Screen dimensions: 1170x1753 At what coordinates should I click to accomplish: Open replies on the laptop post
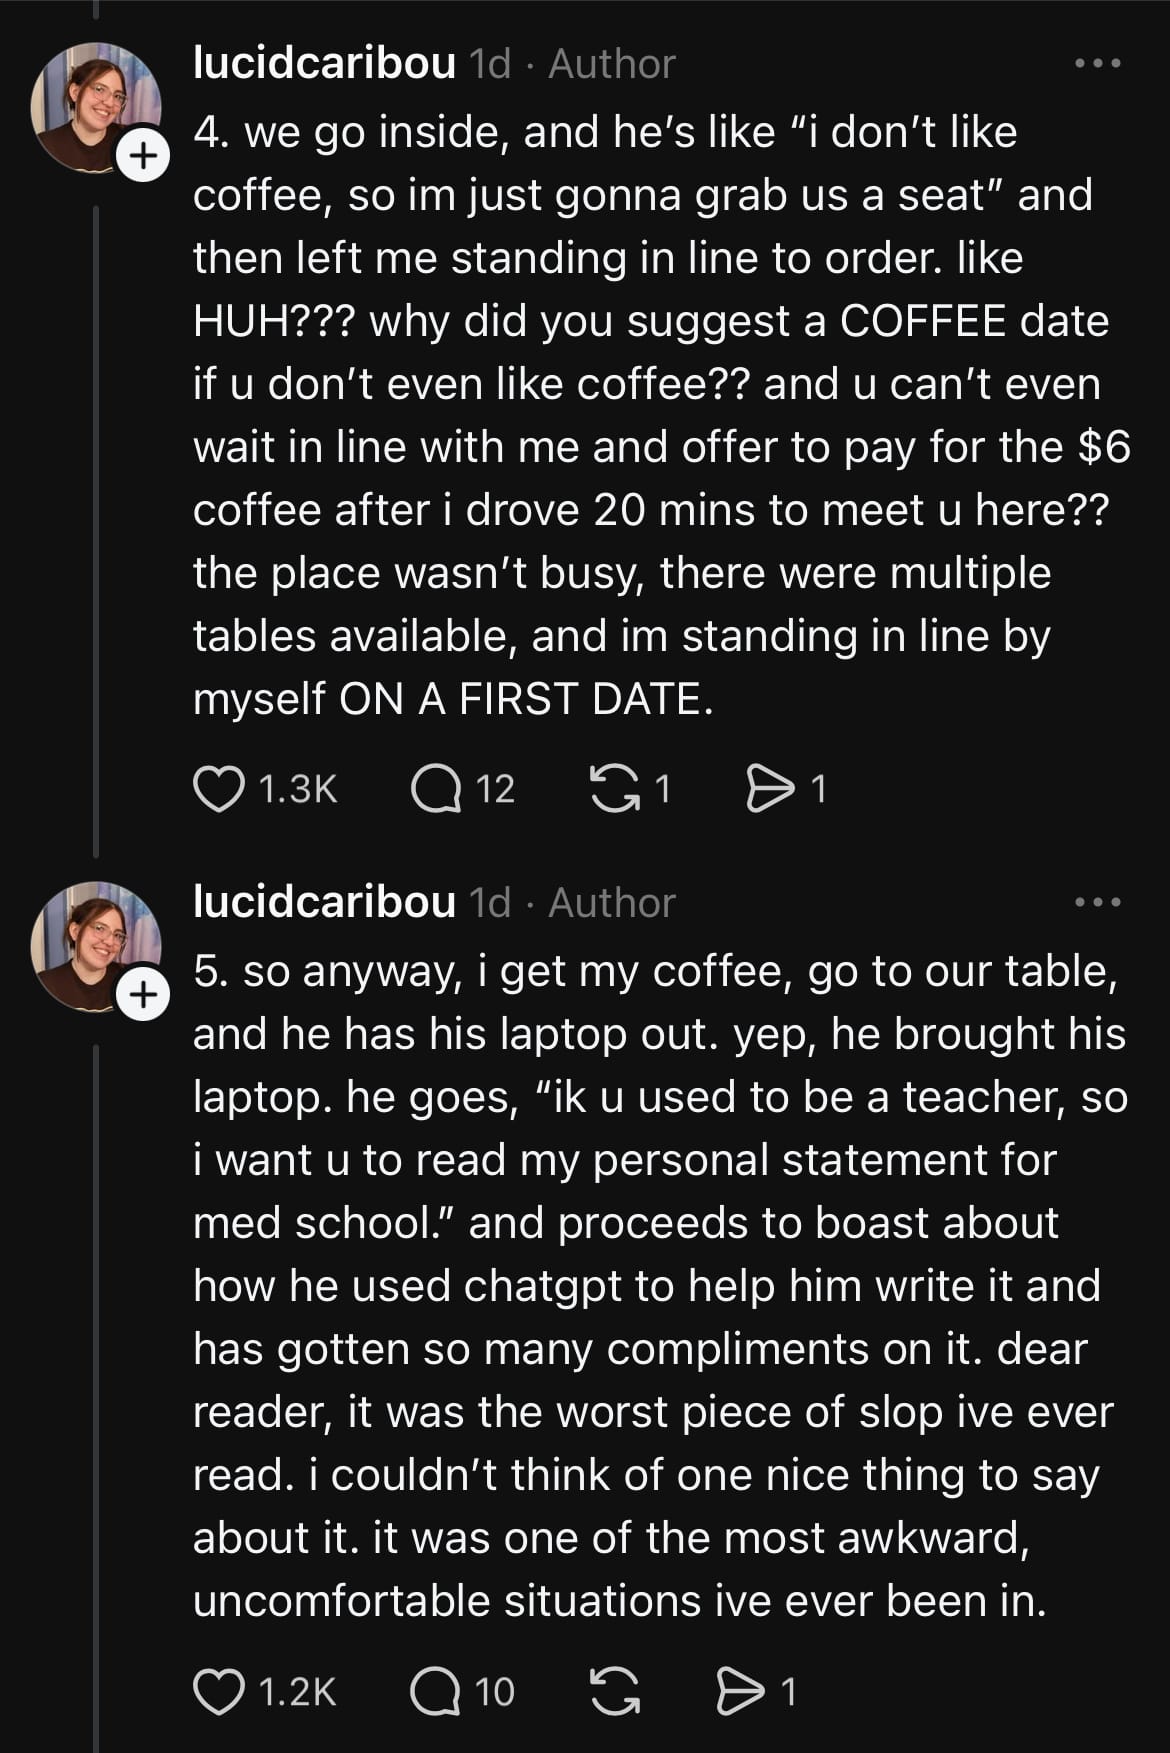click(x=436, y=1691)
